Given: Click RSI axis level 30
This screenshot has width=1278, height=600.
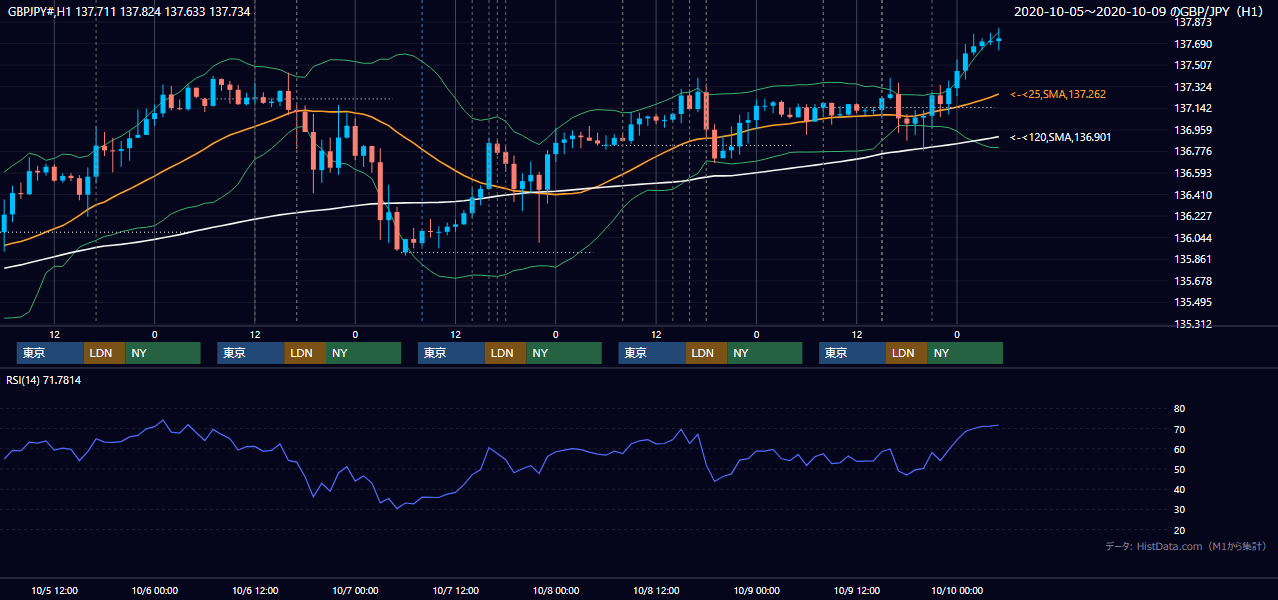Looking at the screenshot, I should pos(1179,510).
